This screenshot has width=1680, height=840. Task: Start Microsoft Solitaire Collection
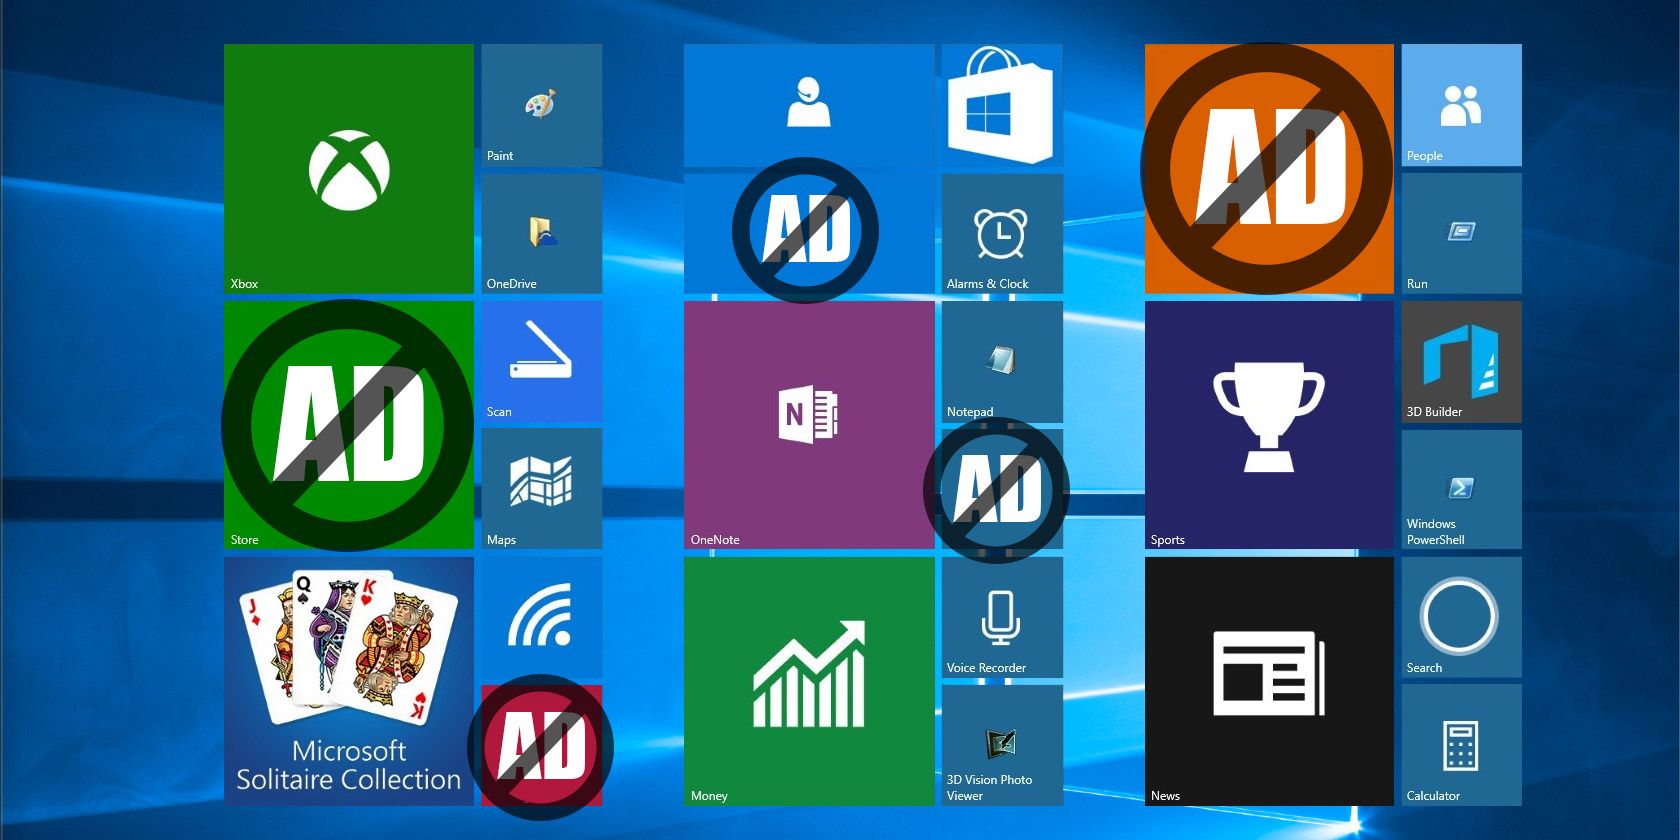pos(348,681)
